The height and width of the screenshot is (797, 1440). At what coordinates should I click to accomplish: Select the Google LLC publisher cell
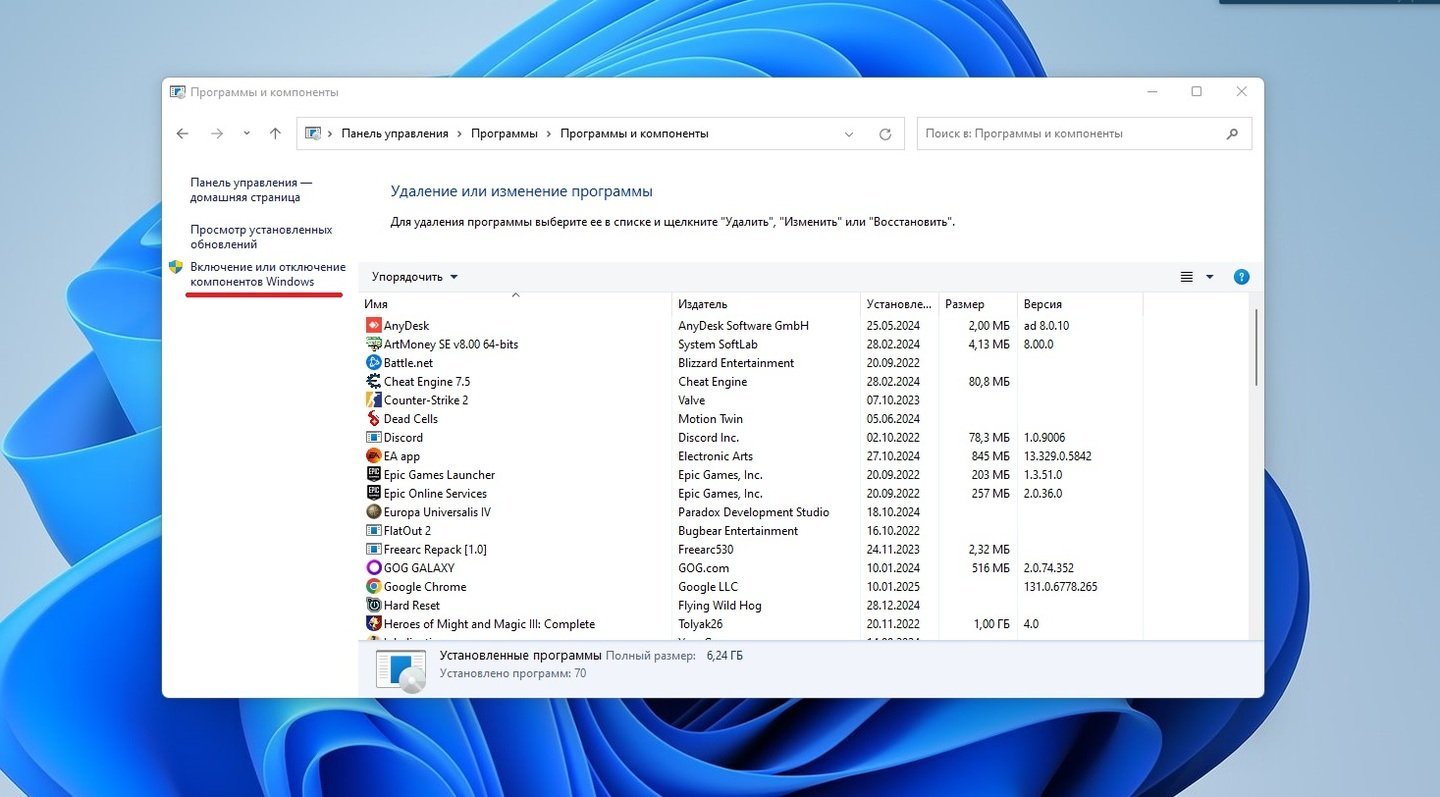pyautogui.click(x=708, y=587)
